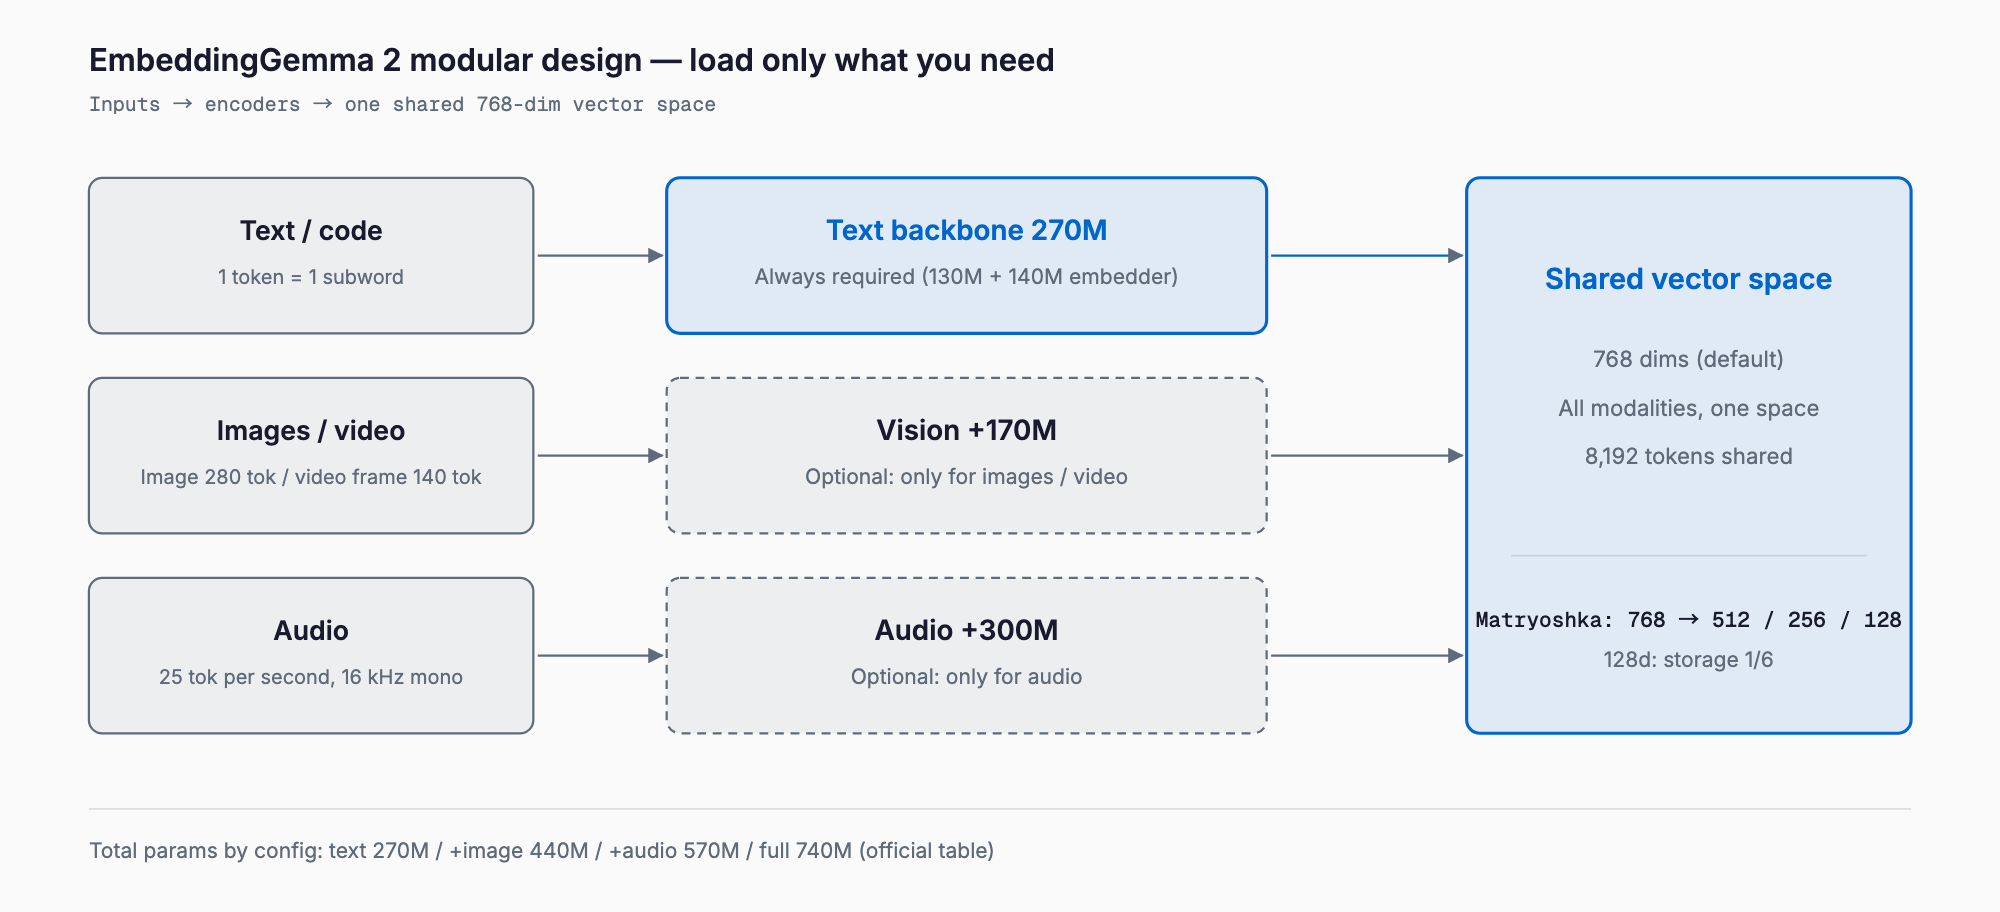Click the subtitle 'Inputs → encoders → one shared 768-dim vector space'

pos(402,104)
